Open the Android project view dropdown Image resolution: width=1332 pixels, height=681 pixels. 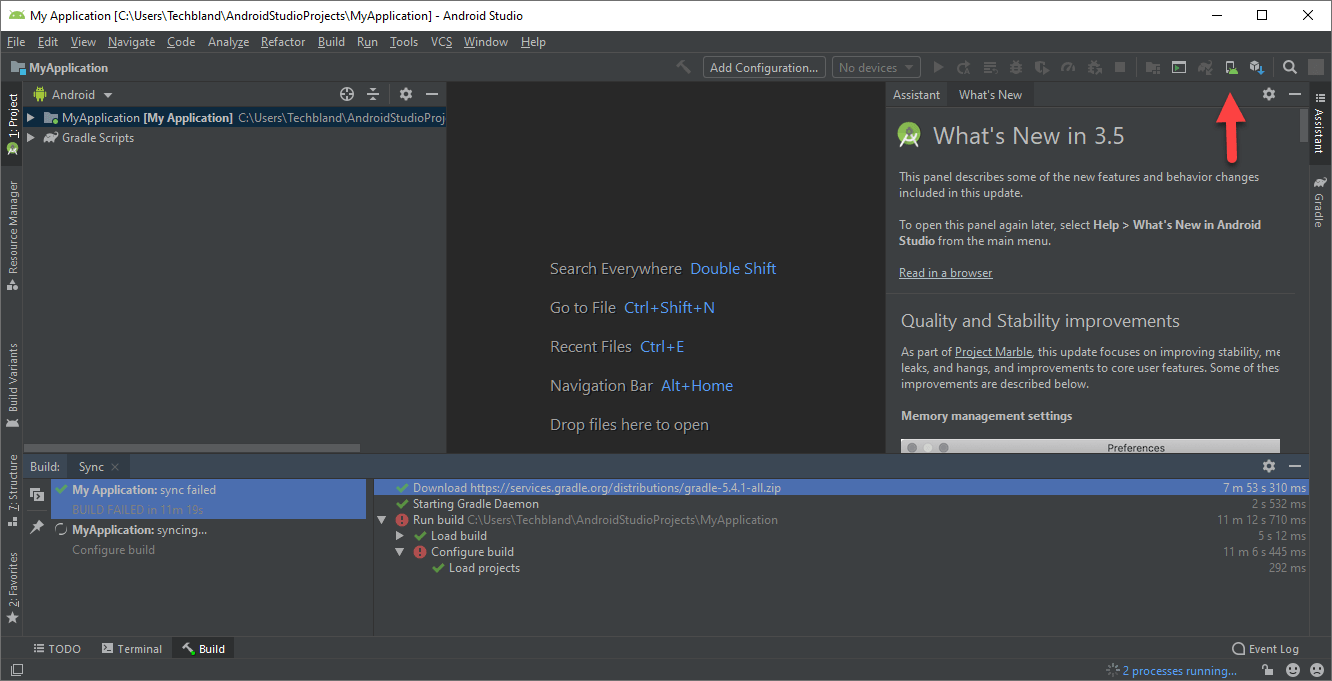[73, 93]
